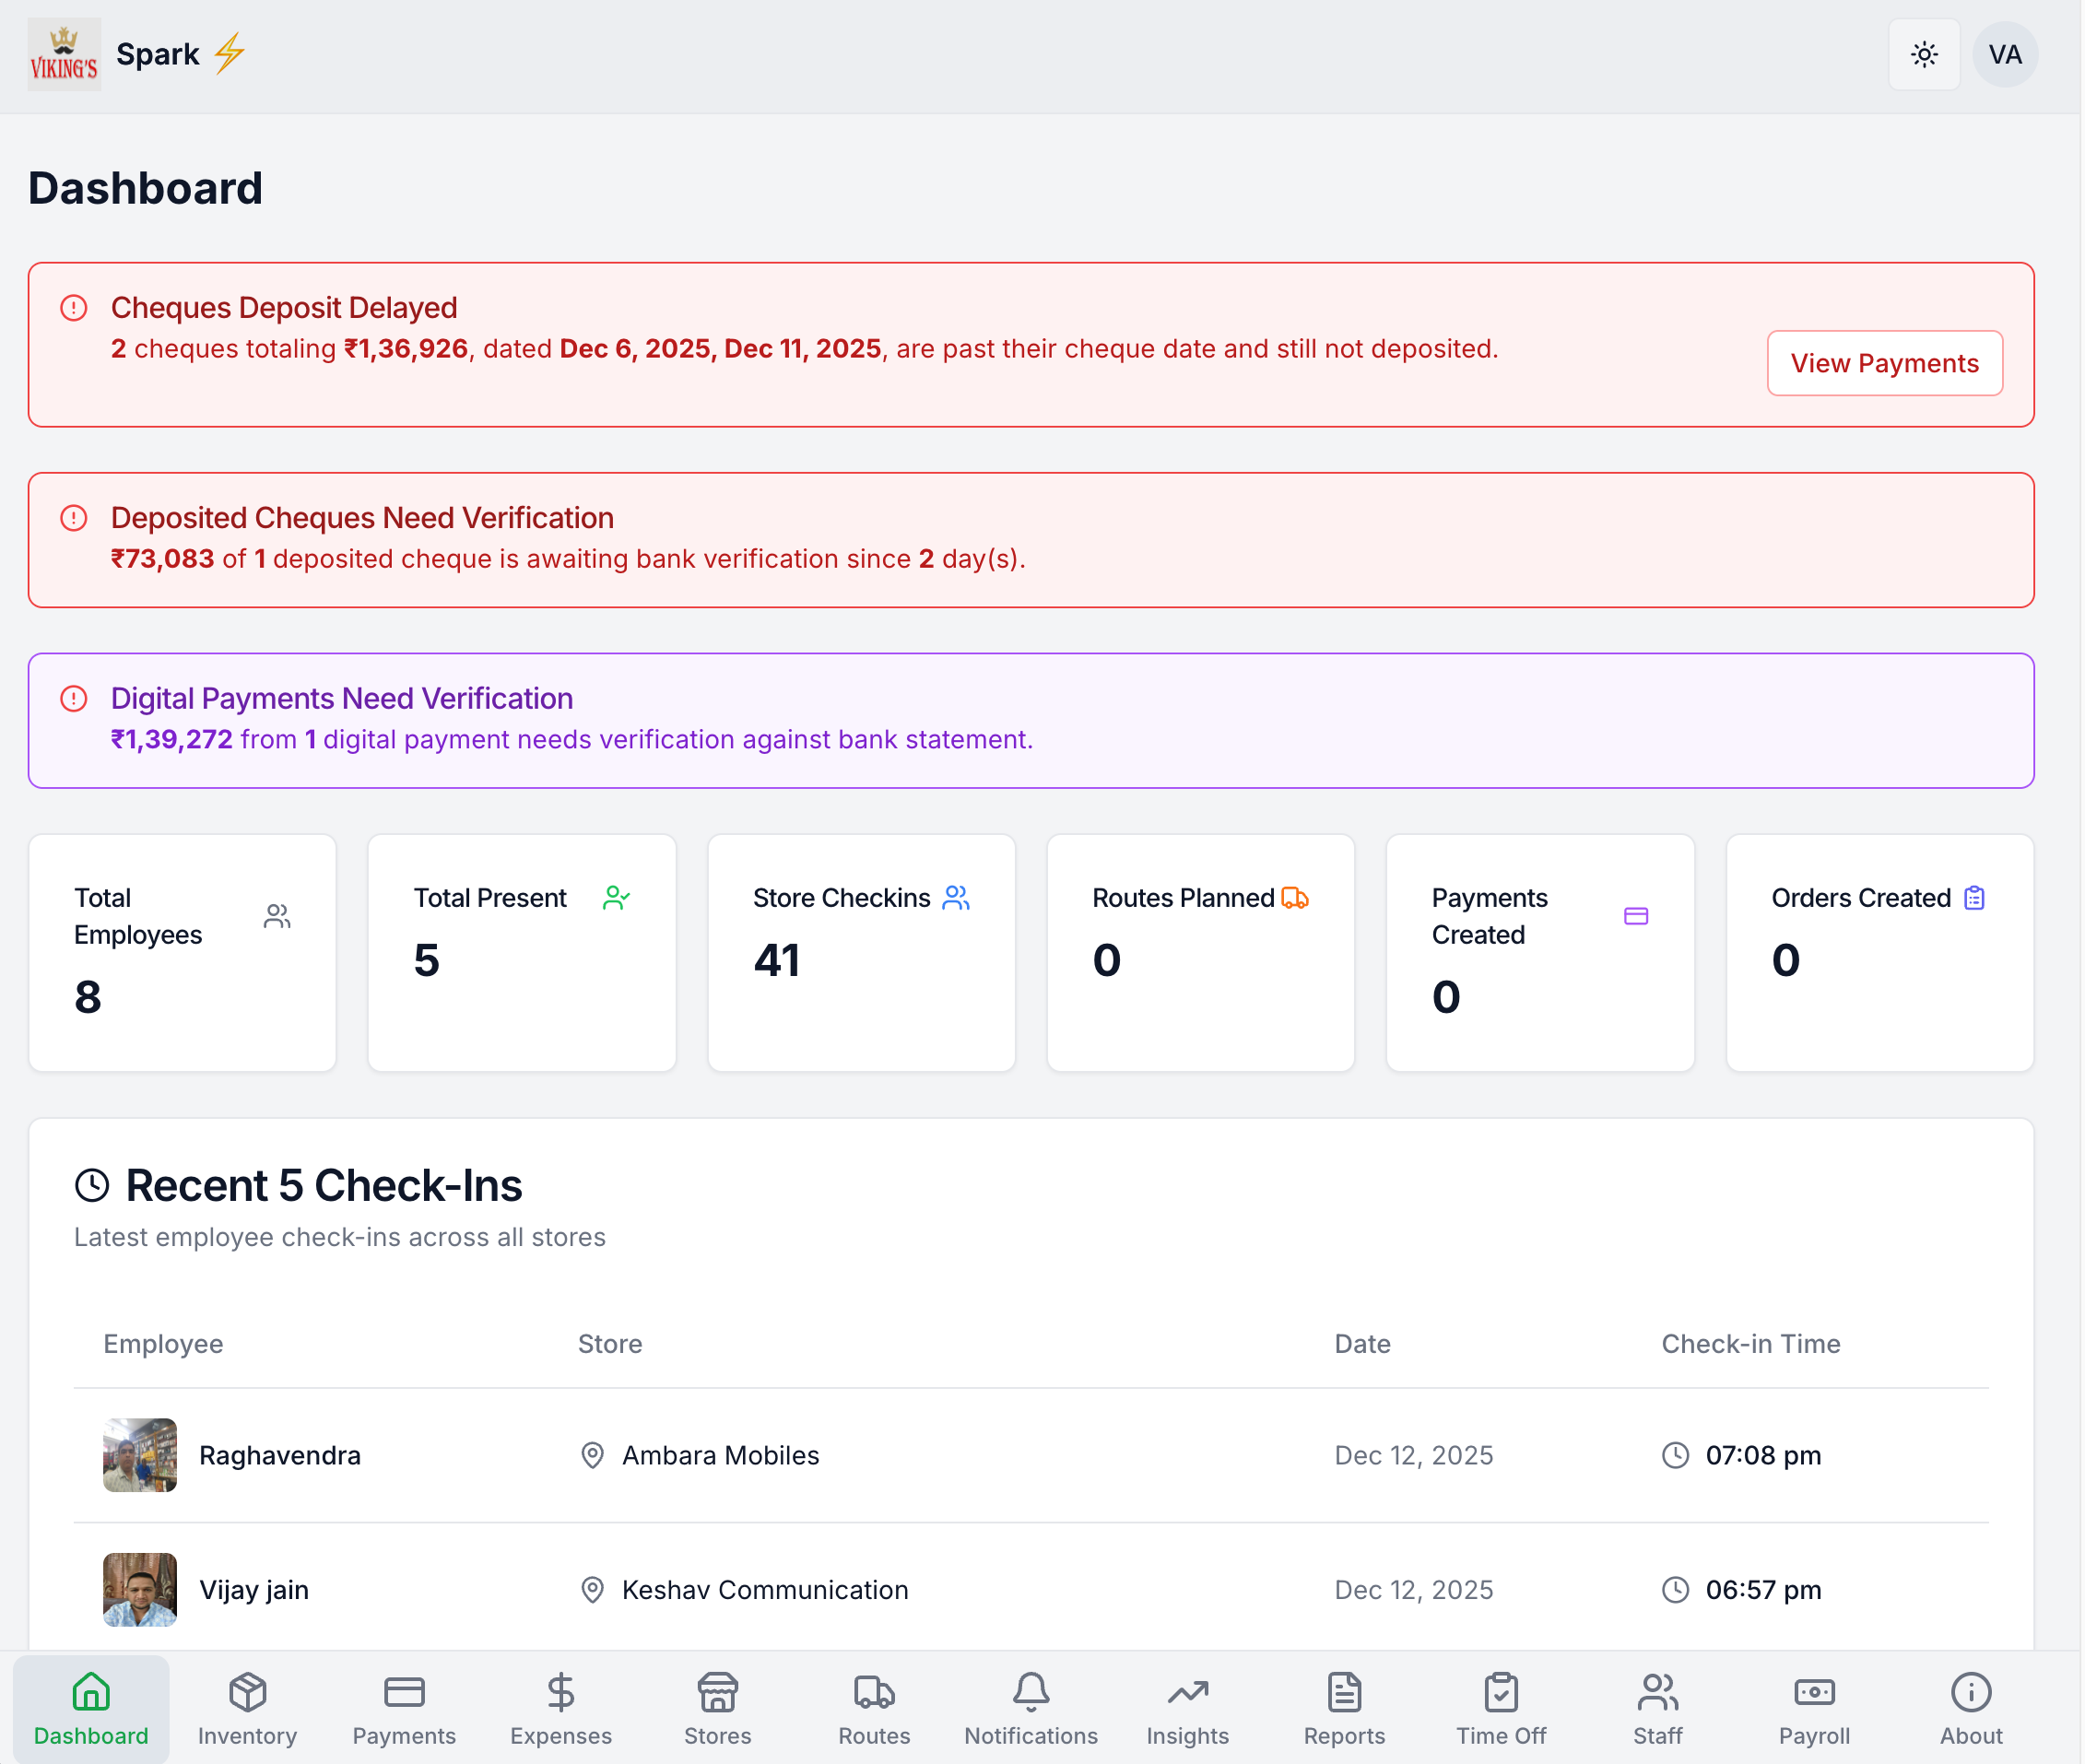Open Routes truck icon tab
This screenshot has width=2085, height=1764.
coord(874,1708)
